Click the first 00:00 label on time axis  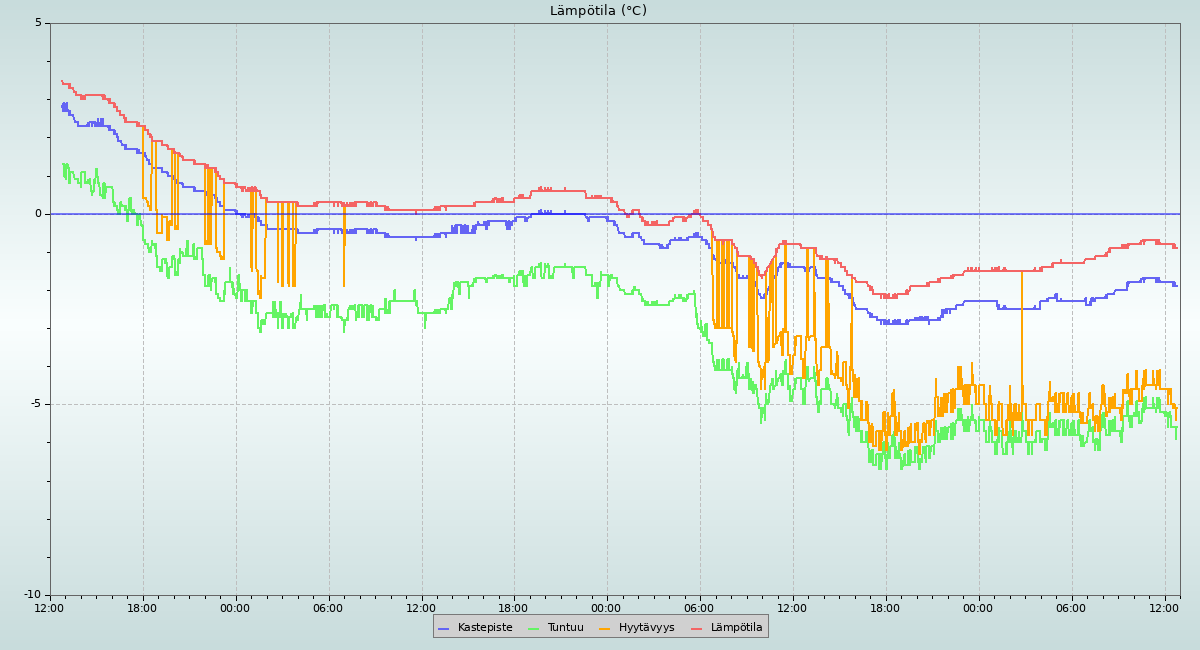pyautogui.click(x=235, y=608)
